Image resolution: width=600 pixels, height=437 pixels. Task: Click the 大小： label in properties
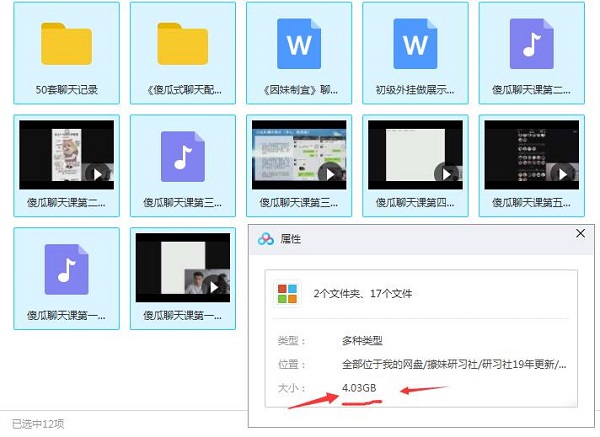click(292, 388)
